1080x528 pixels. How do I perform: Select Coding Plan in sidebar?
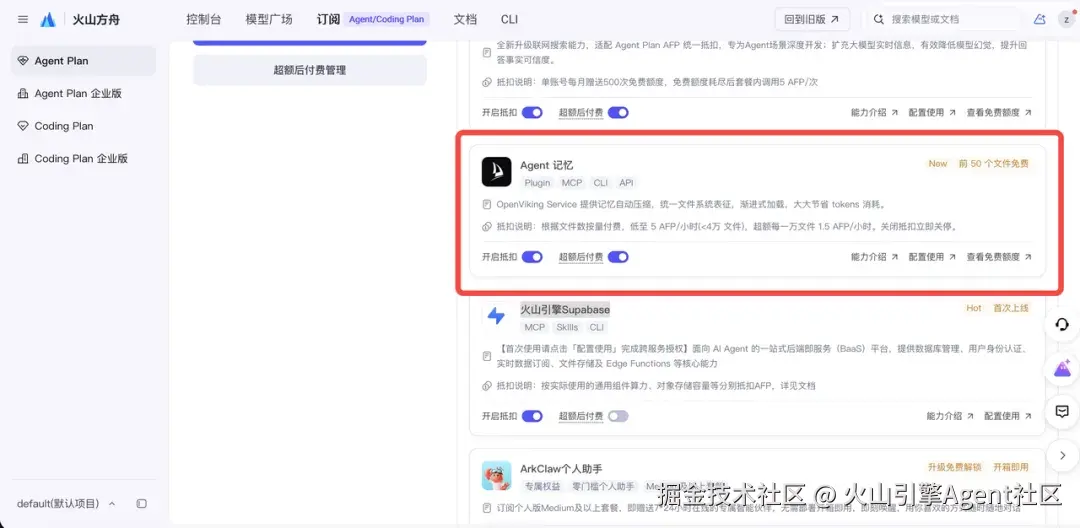[83, 126]
